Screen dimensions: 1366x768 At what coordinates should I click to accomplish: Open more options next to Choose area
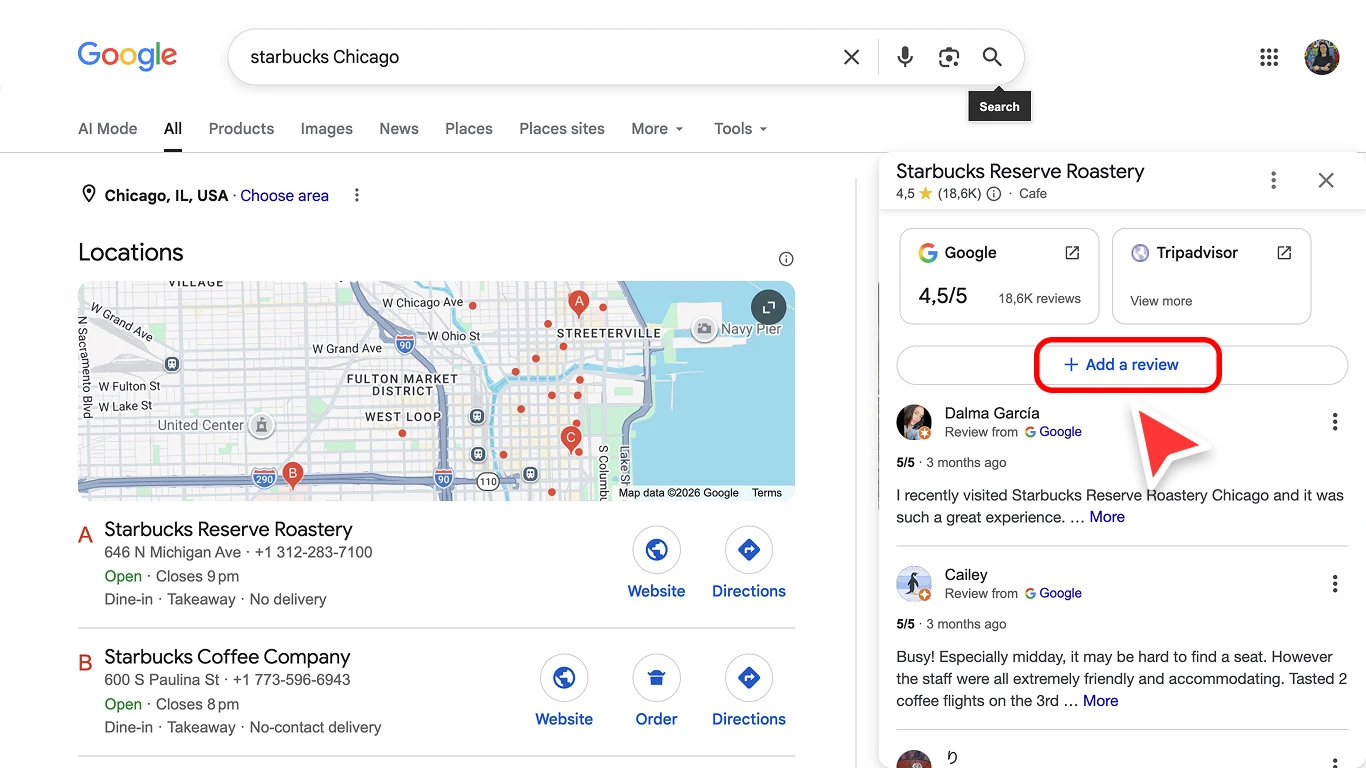[357, 195]
